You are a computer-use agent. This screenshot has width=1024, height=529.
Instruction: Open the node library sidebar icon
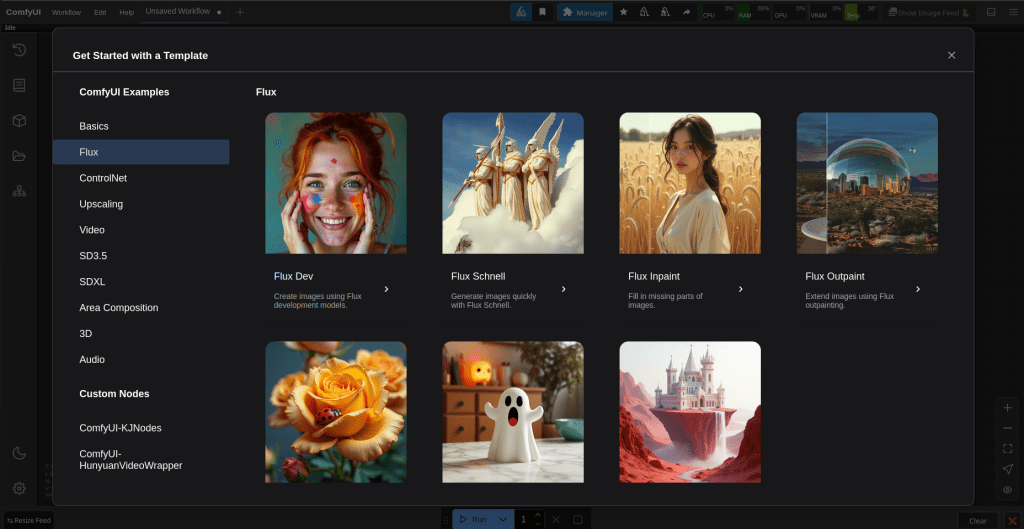(19, 85)
